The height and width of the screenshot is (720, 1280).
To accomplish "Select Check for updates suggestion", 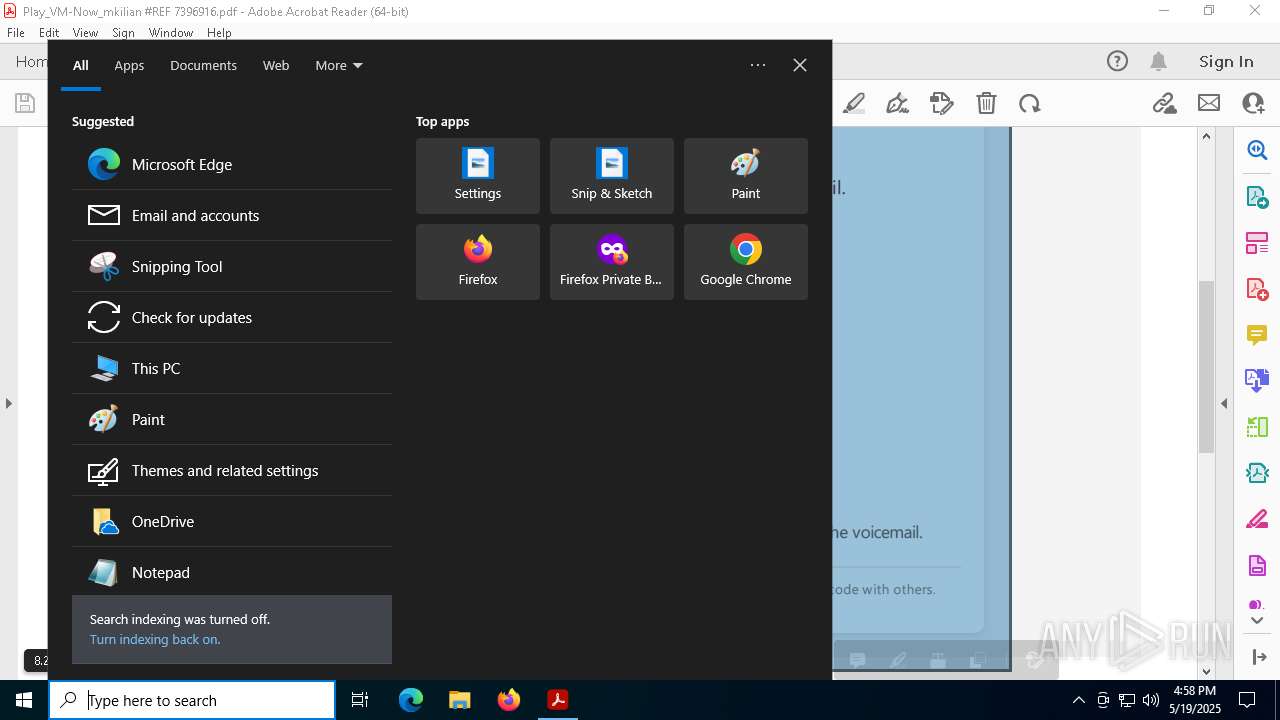I will pyautogui.click(x=231, y=317).
